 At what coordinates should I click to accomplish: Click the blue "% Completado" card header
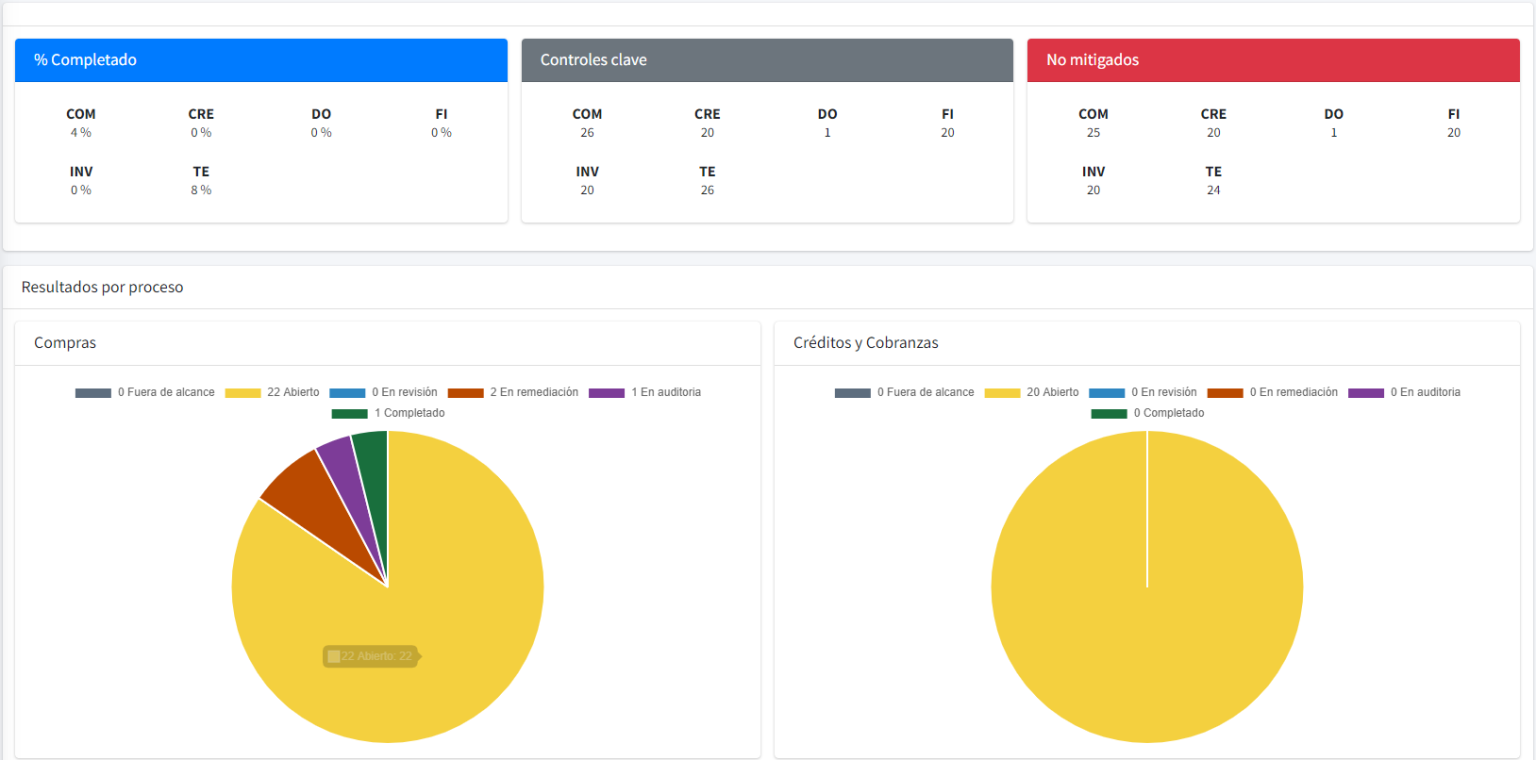point(261,60)
